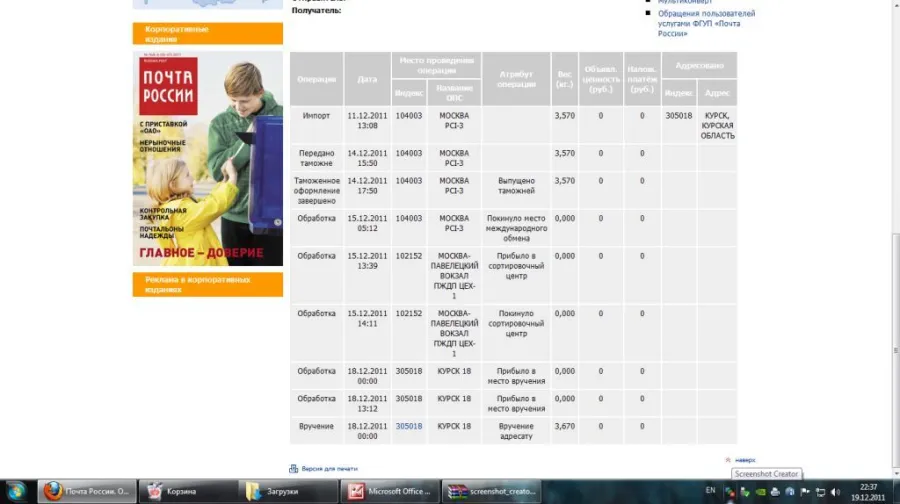Click the page scrollbar down arrow

[x=896, y=474]
